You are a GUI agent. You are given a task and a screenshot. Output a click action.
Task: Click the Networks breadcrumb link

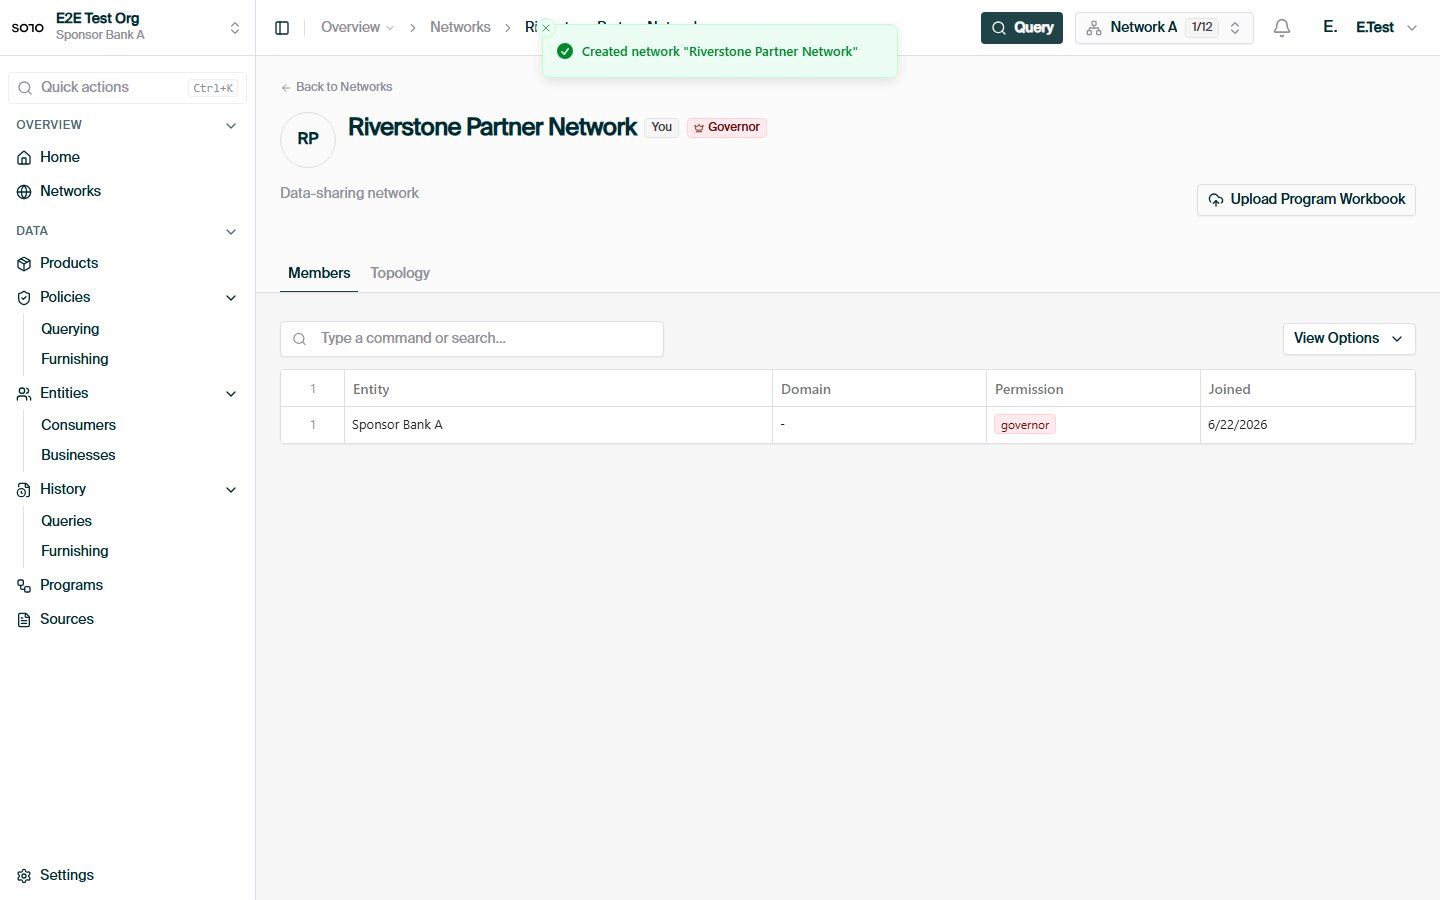pos(460,27)
